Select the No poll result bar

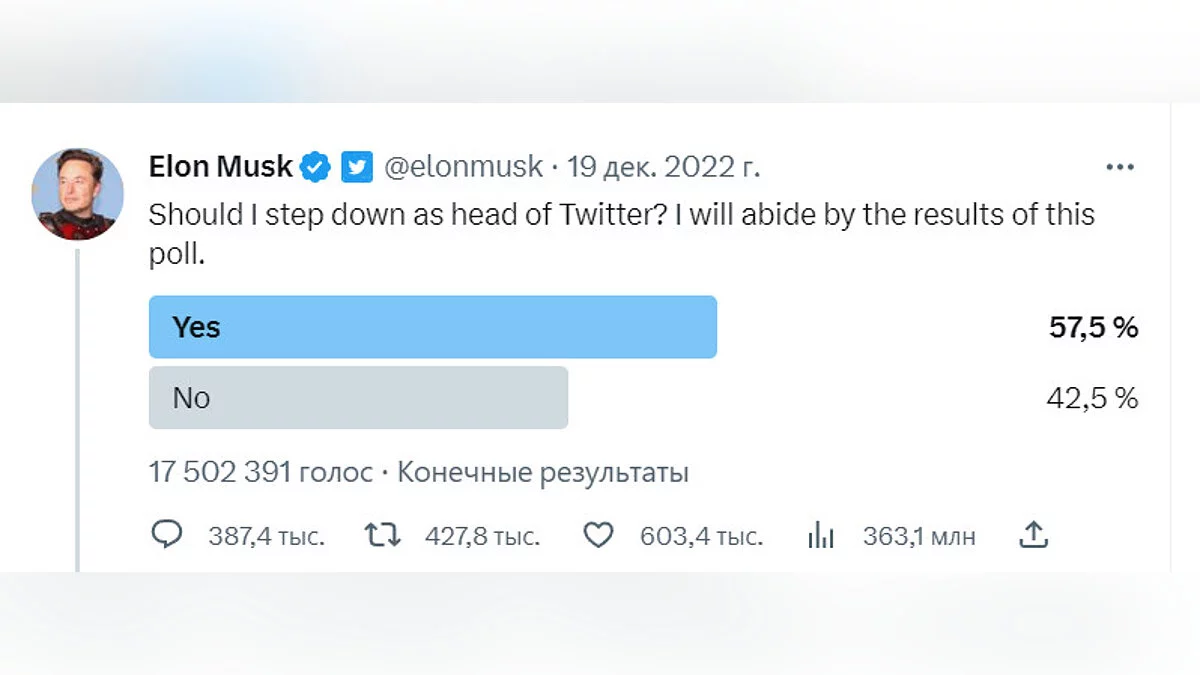pos(358,398)
